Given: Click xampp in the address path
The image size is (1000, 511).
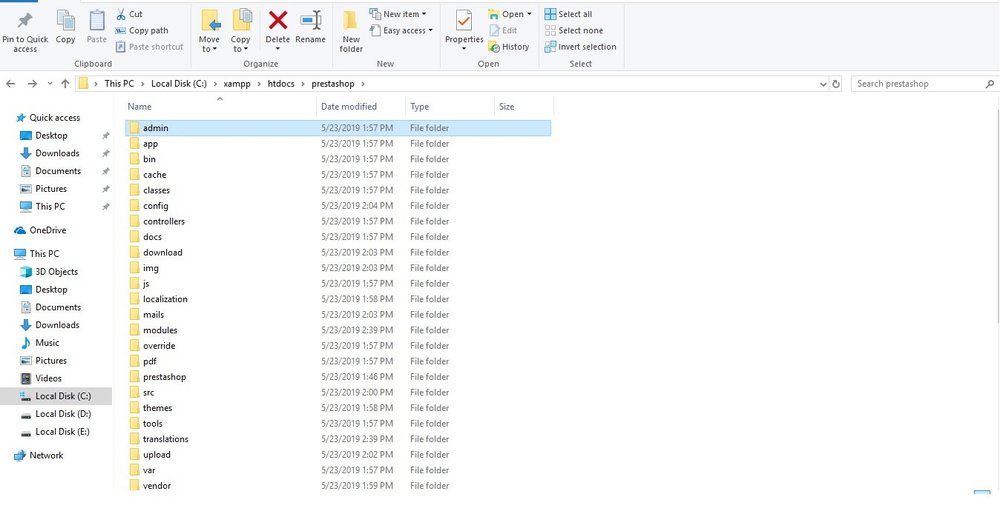Looking at the screenshot, I should click(237, 84).
